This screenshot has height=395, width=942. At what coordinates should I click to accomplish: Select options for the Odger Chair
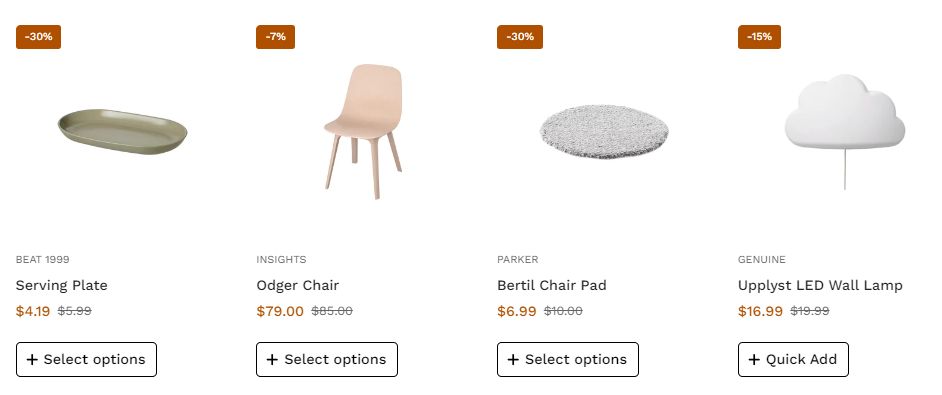tap(327, 360)
